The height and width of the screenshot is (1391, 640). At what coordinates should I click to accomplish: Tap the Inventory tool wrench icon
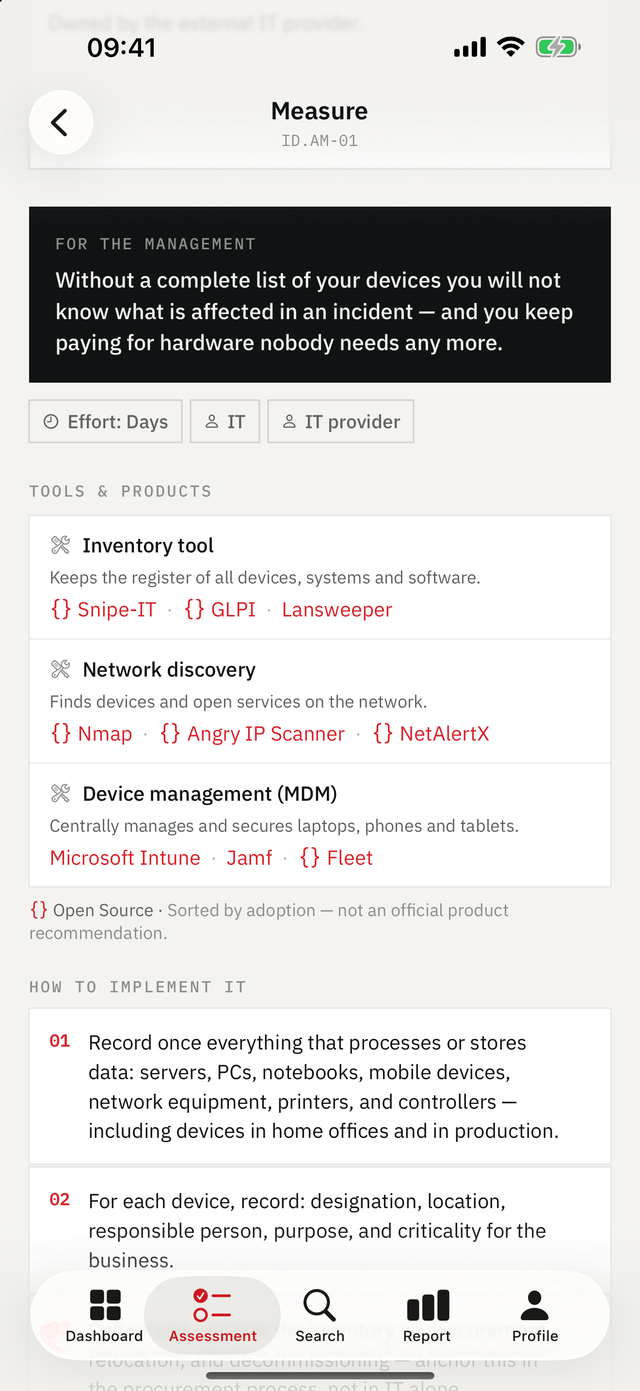coord(60,545)
